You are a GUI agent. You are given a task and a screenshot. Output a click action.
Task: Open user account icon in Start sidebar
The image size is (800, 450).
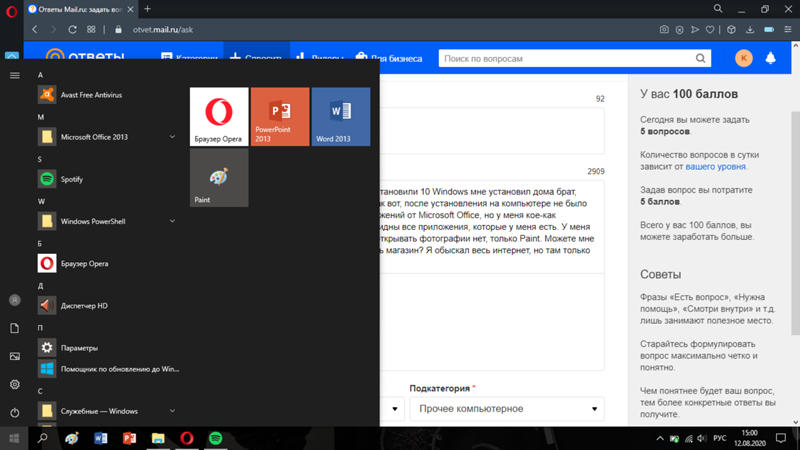pos(15,300)
